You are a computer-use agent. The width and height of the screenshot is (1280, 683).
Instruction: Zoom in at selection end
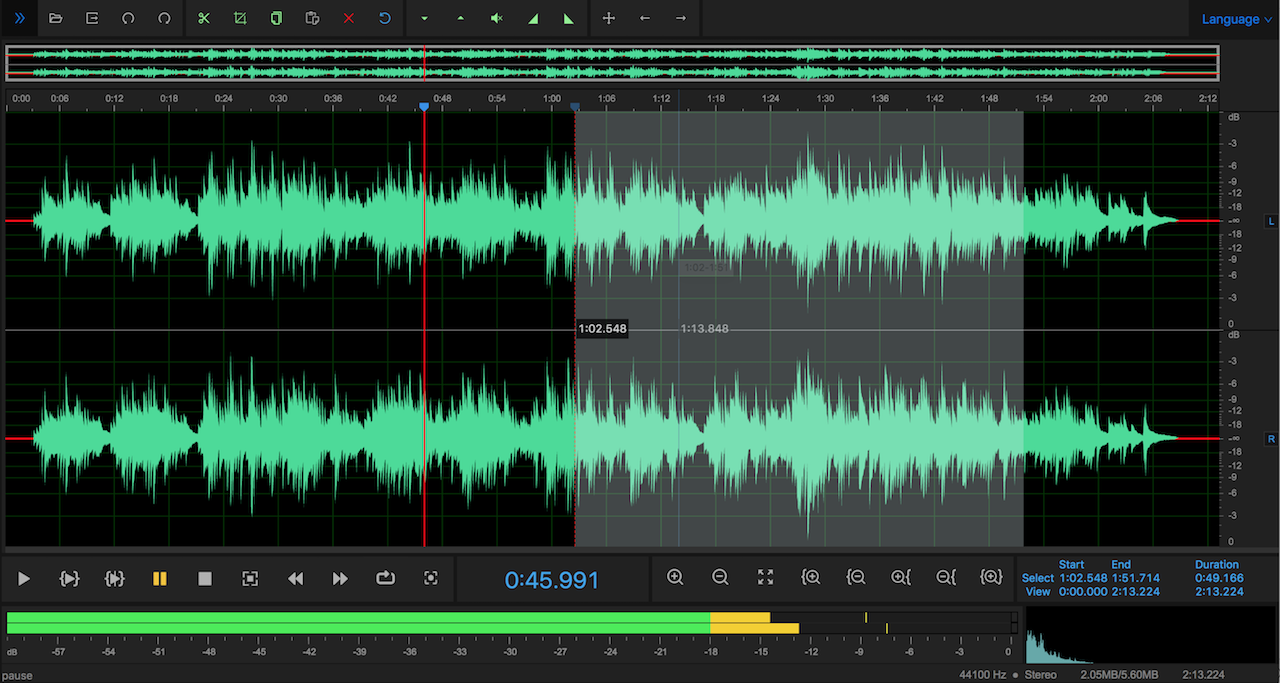click(x=901, y=577)
